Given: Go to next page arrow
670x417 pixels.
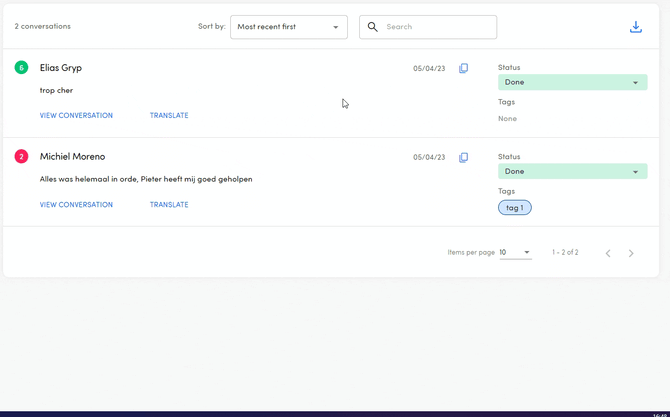Looking at the screenshot, I should (631, 253).
